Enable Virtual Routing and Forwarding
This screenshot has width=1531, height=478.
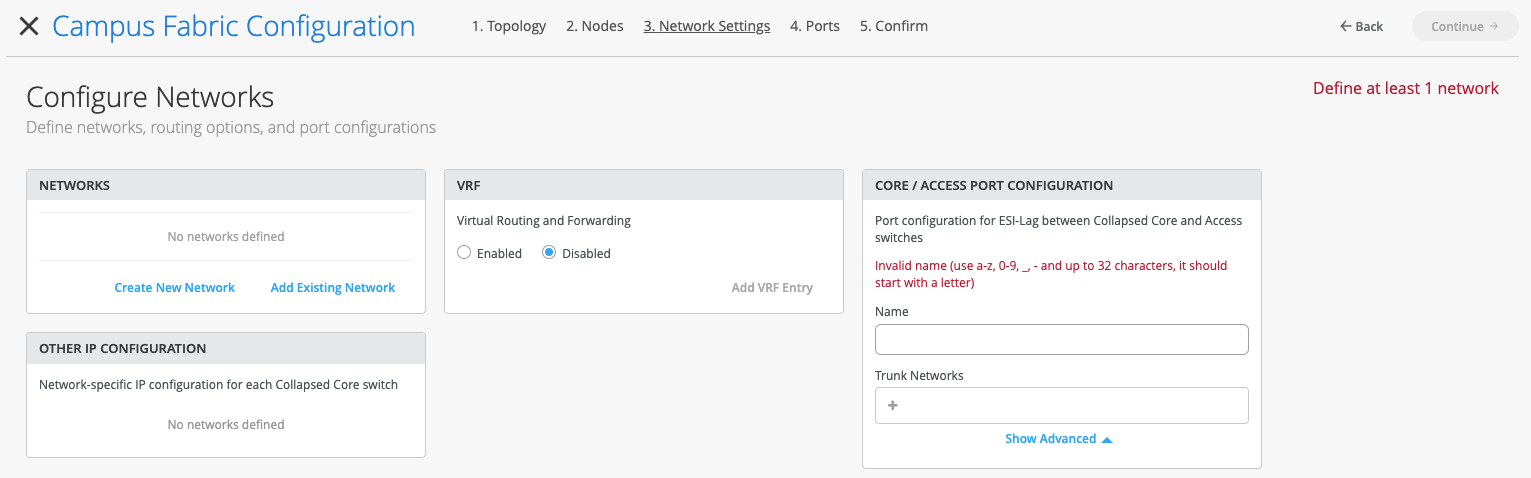click(464, 253)
